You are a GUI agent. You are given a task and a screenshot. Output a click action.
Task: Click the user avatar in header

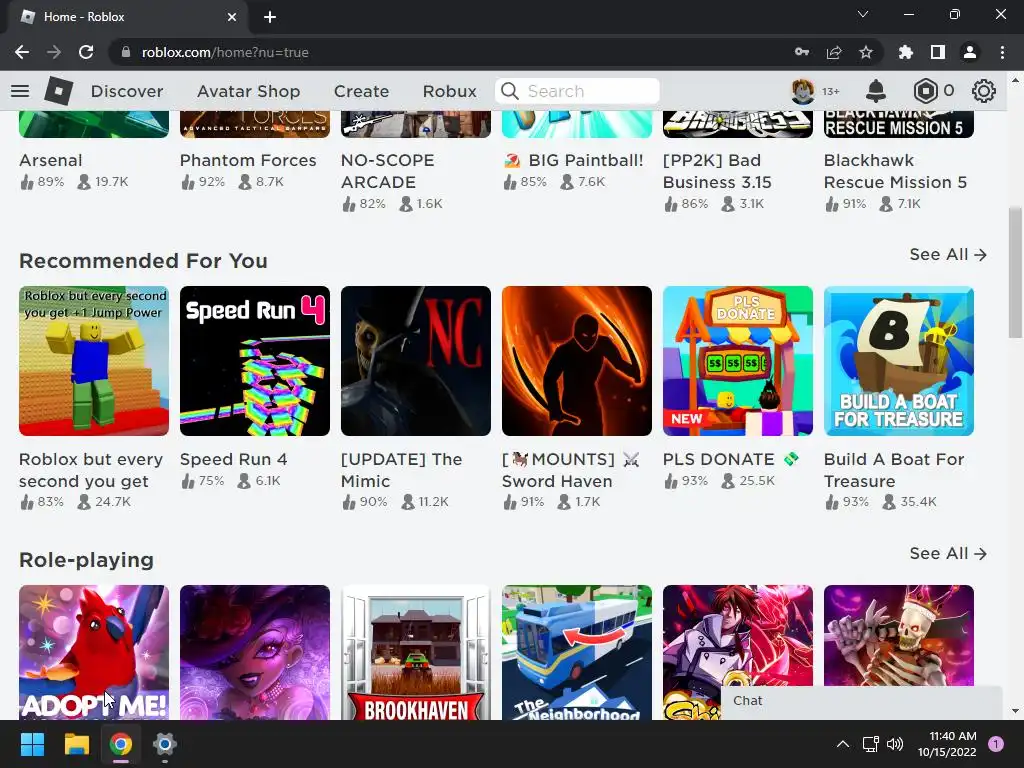click(x=802, y=91)
